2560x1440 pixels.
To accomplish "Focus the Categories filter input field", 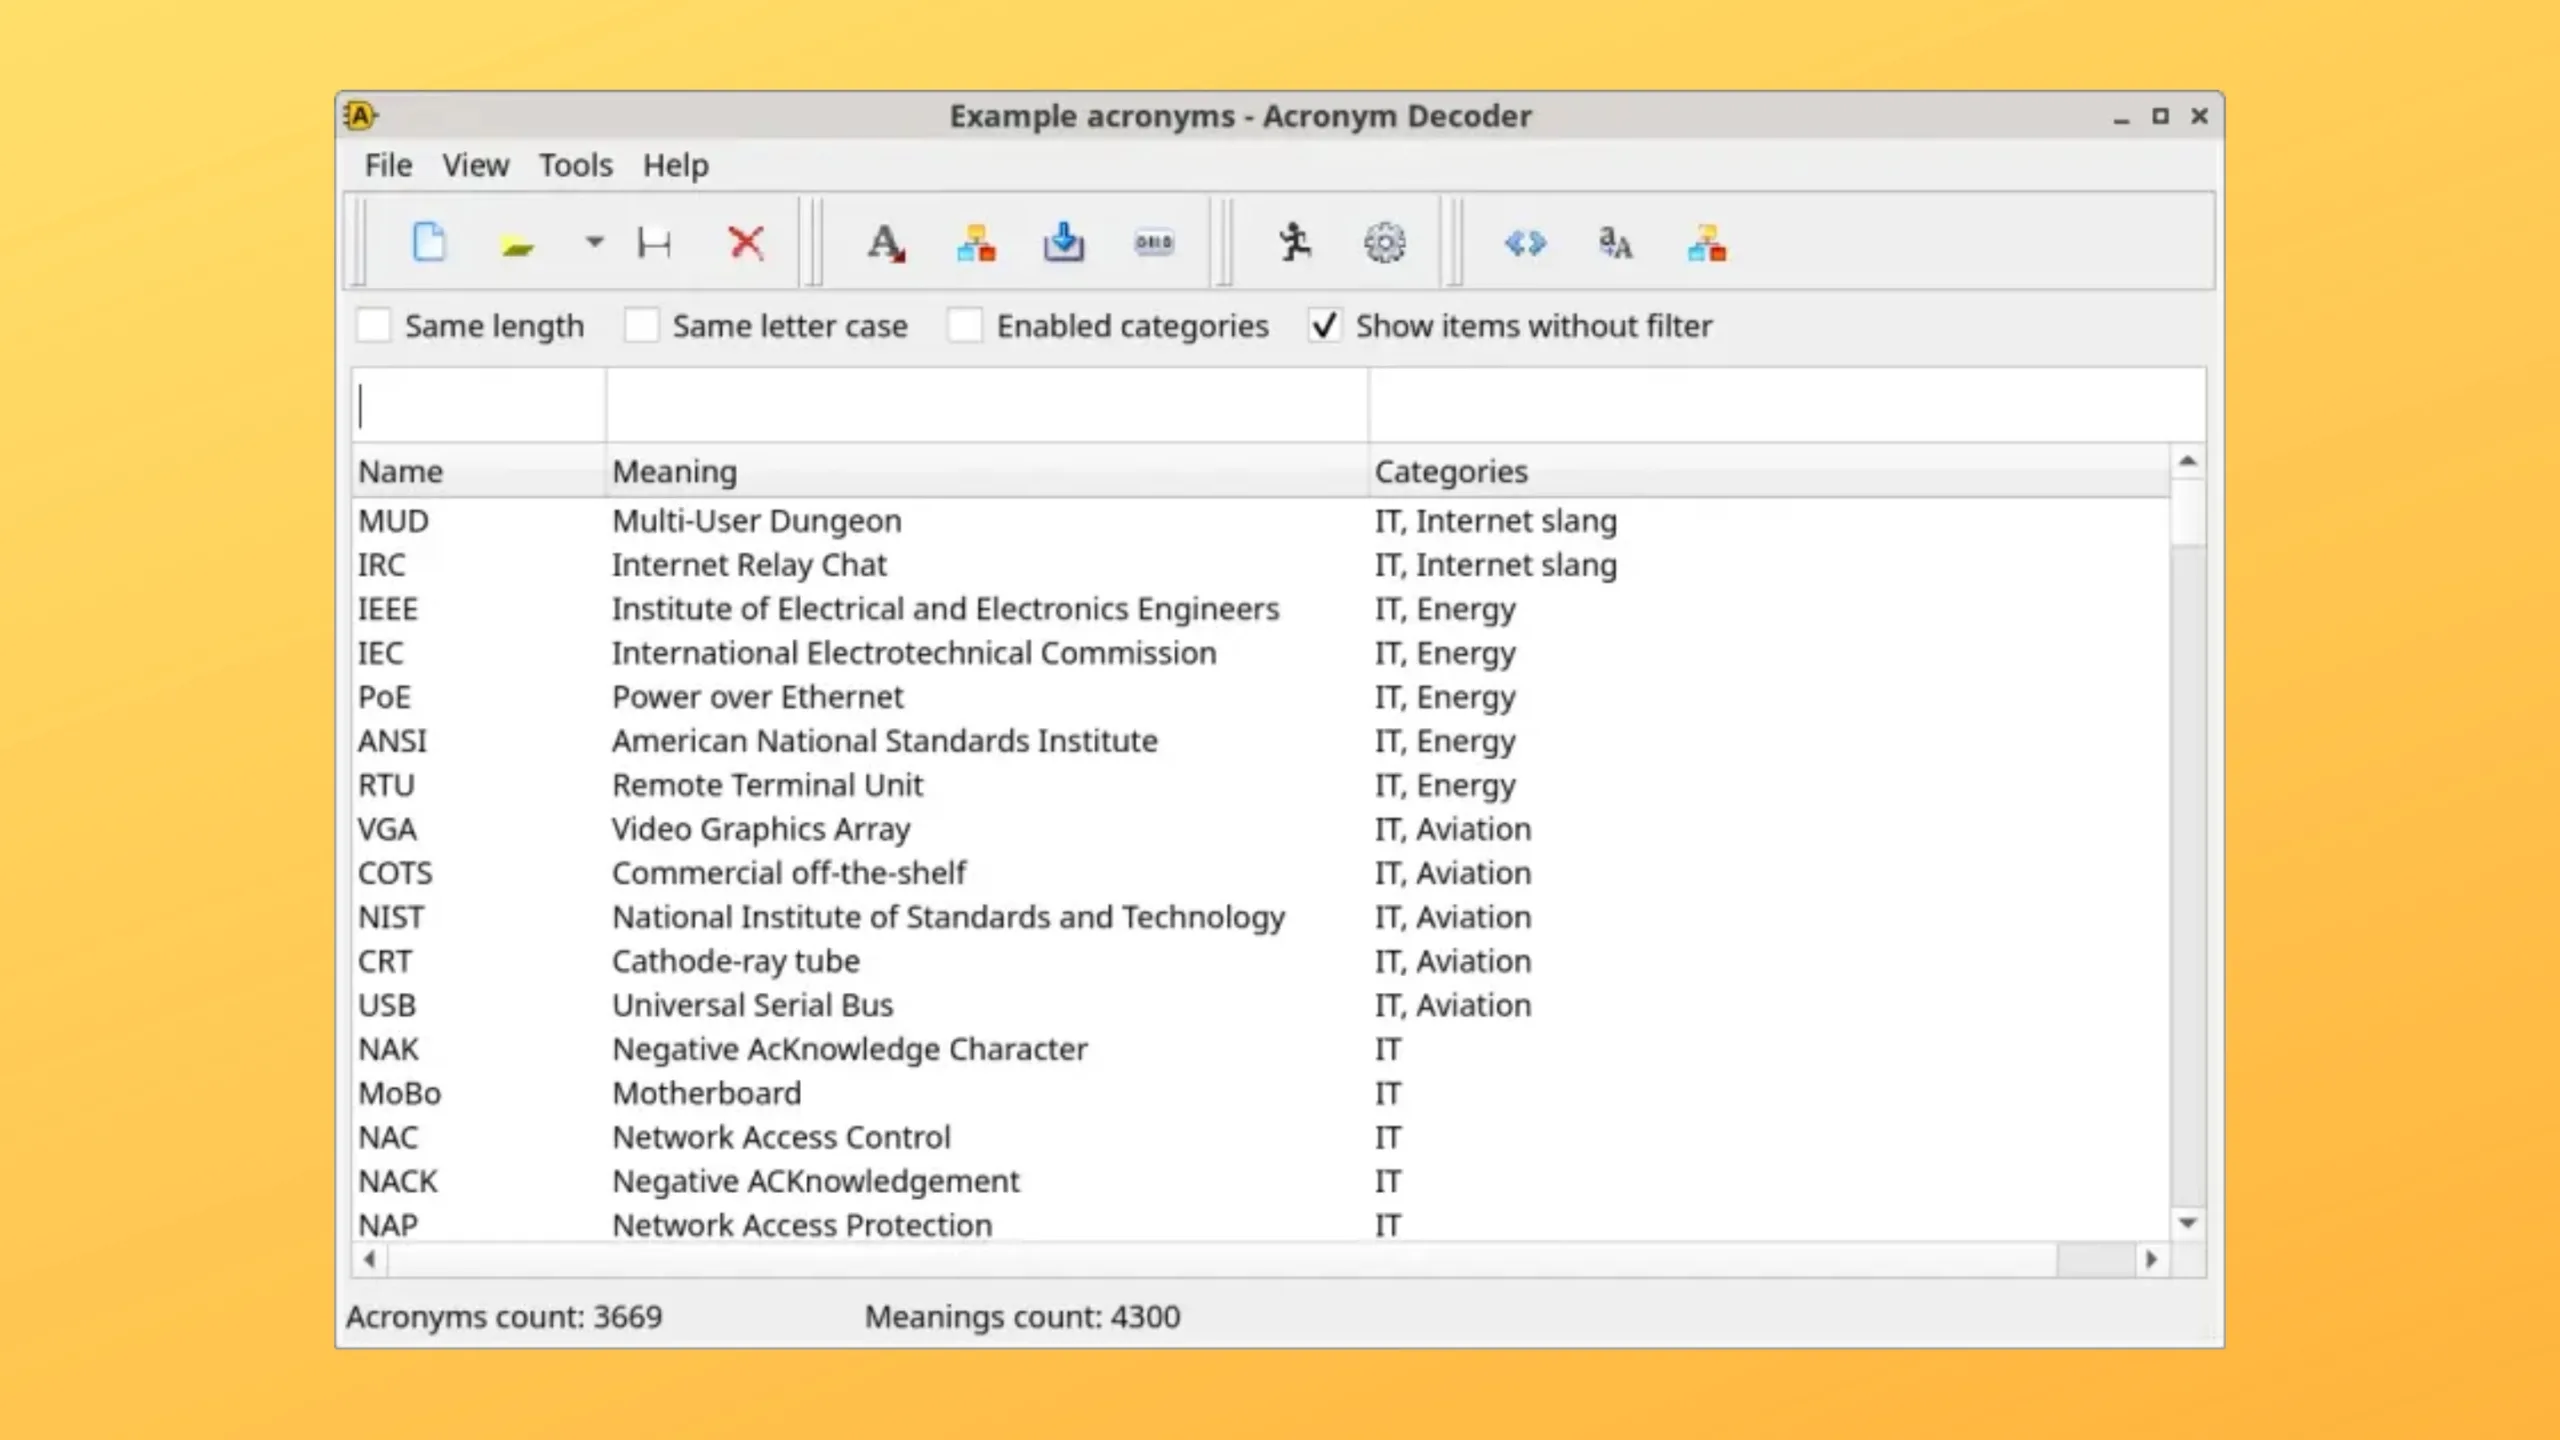I will click(1786, 406).
